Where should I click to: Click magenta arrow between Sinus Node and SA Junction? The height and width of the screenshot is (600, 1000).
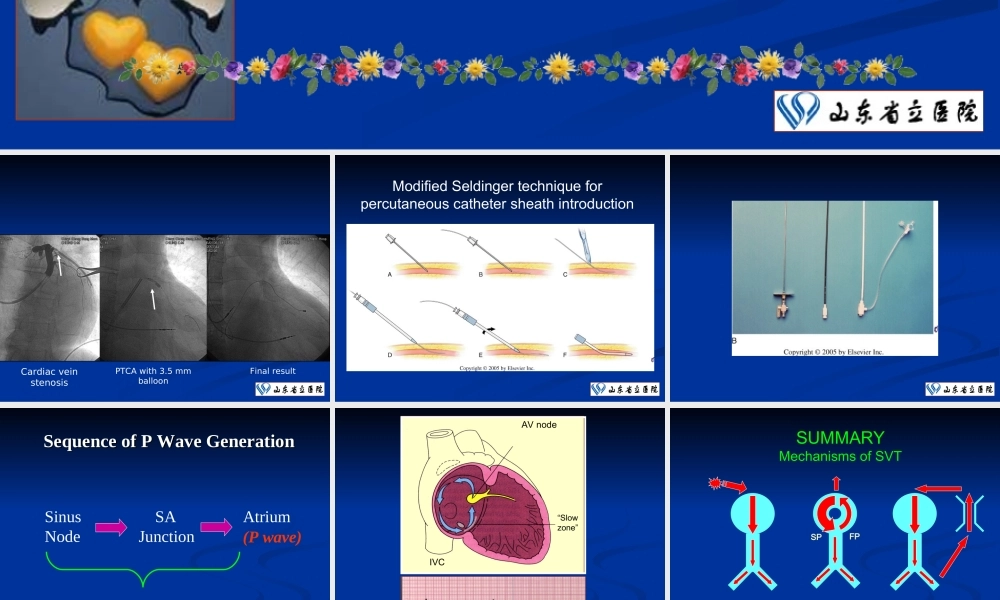pos(111,527)
